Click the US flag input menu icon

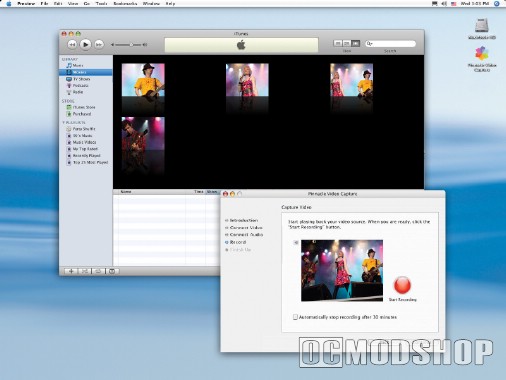[453, 4]
